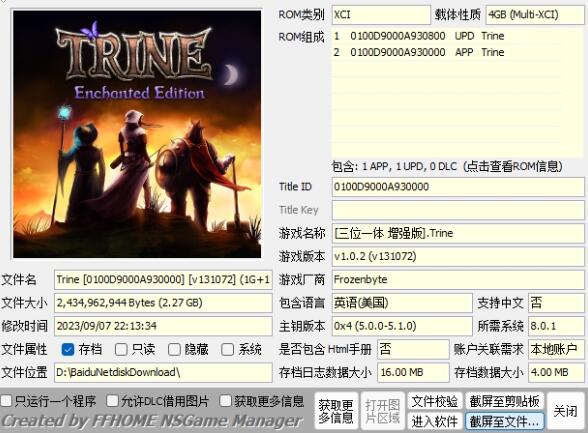Click the 包含: 1 APP, 1 UPD, 0 DLC info link

pos(447,166)
